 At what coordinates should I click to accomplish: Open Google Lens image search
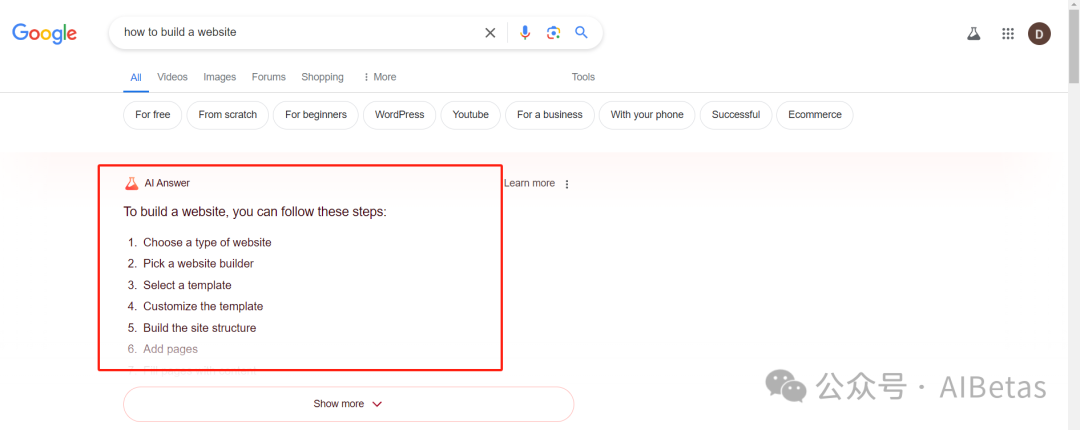[x=553, y=33]
